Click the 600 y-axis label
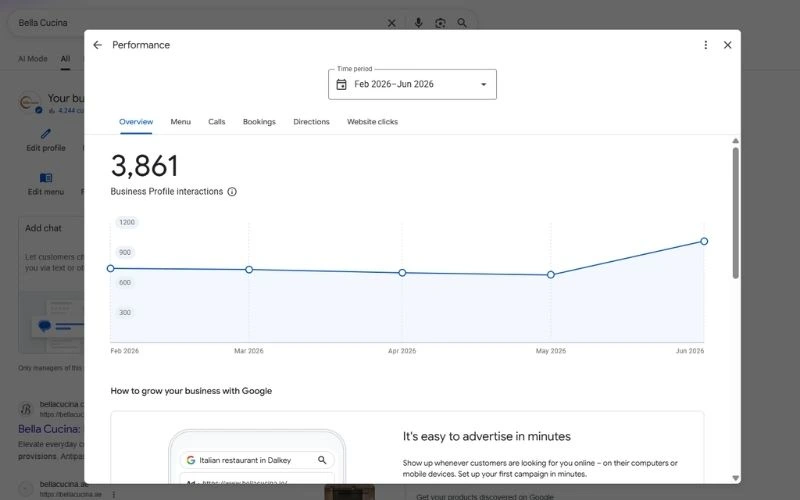This screenshot has width=800, height=500. (x=125, y=282)
